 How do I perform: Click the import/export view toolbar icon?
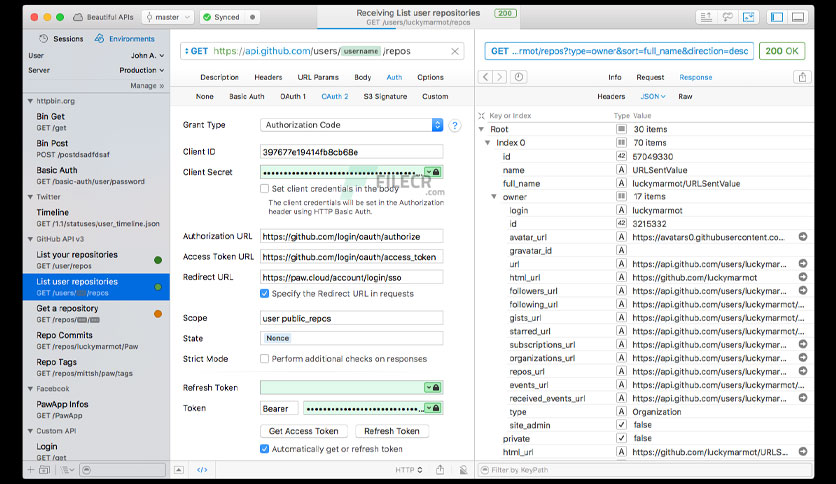[749, 17]
